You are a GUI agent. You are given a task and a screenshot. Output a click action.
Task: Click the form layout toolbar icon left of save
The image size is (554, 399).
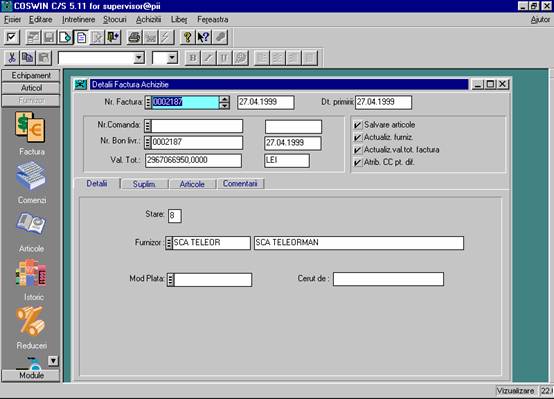pyautogui.click(x=33, y=37)
